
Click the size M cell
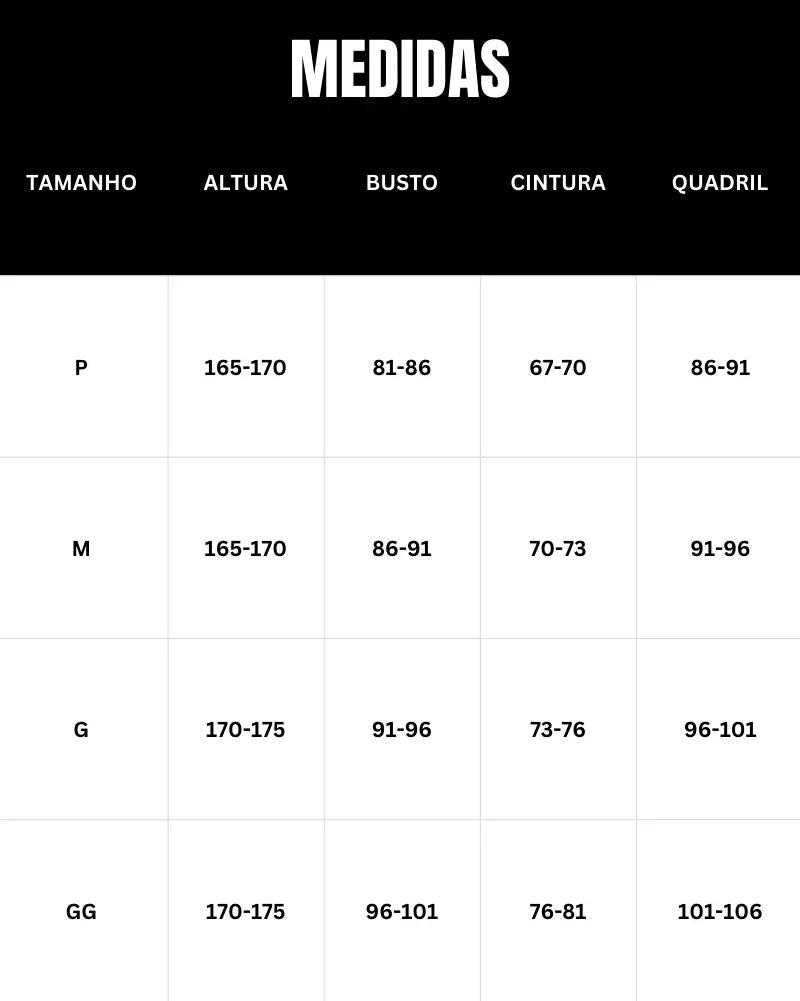point(81,549)
